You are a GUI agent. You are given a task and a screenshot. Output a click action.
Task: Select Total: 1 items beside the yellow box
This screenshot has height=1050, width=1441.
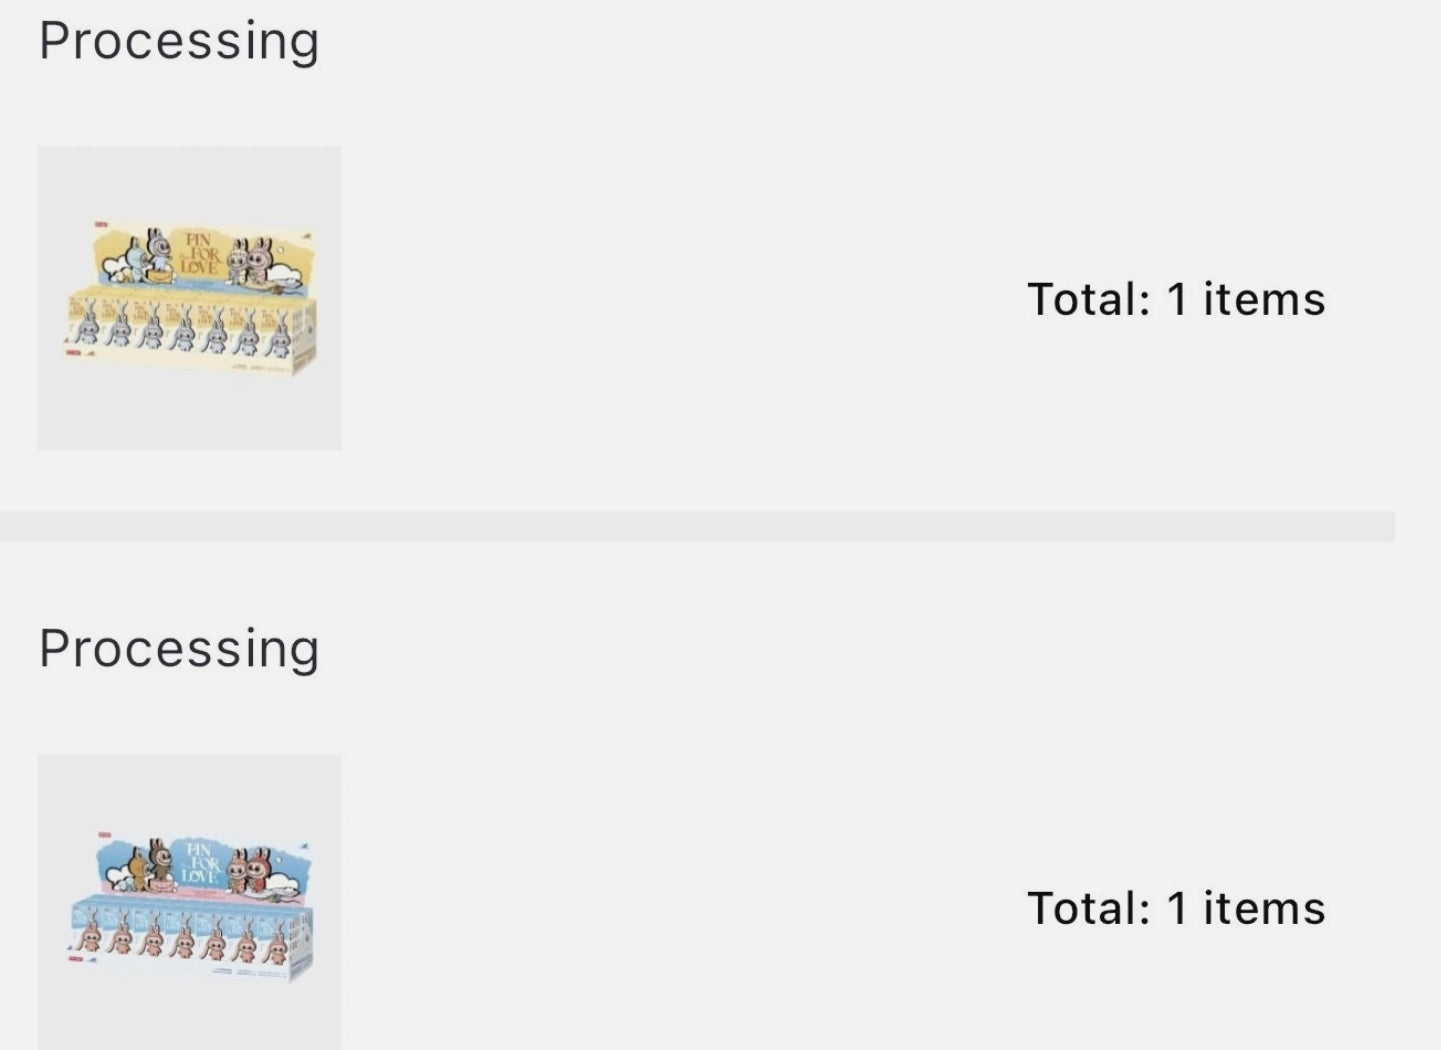tap(1176, 299)
